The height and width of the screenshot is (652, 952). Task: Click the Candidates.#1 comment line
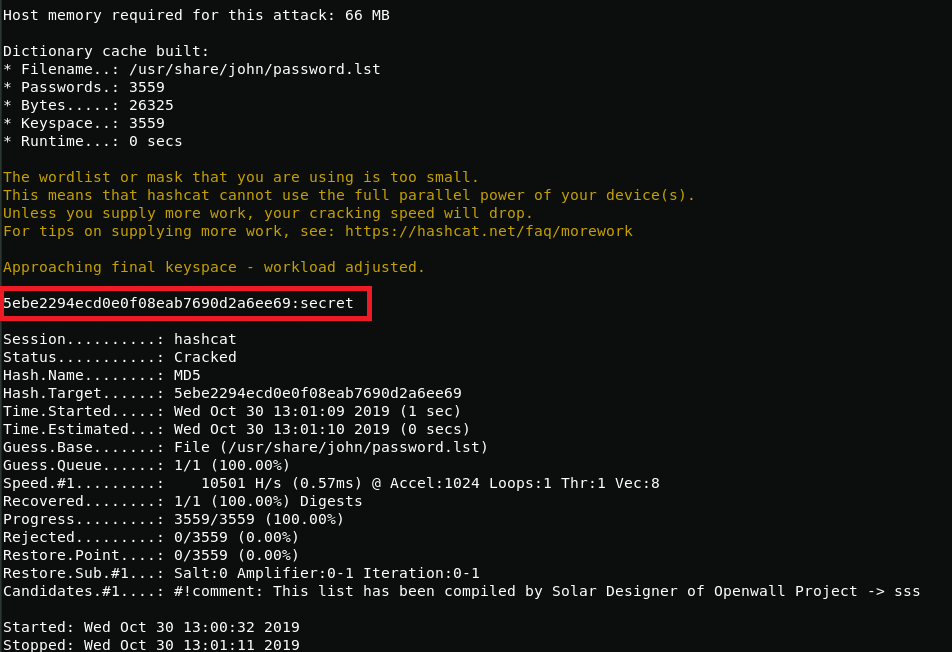pos(461,591)
